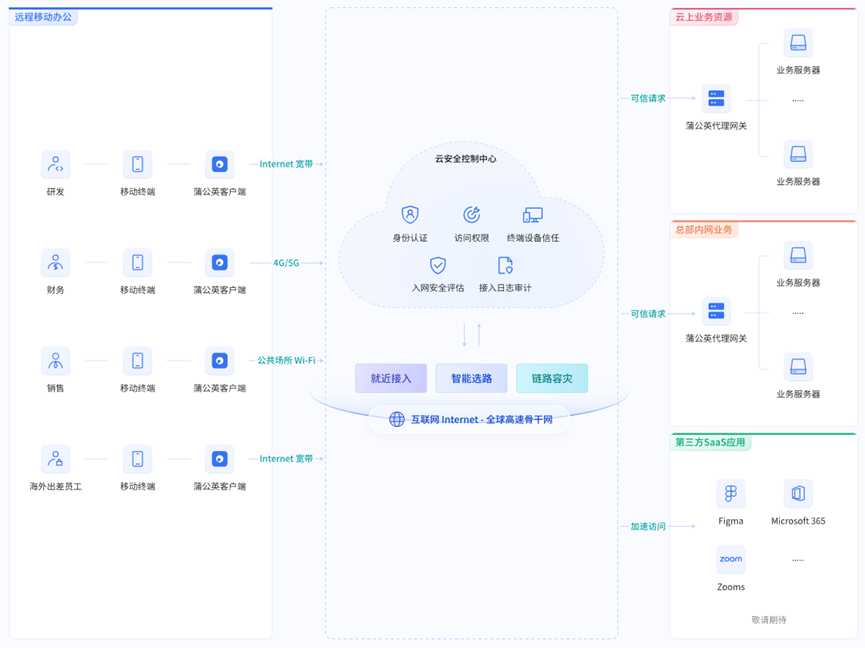Click the 海外出差员工 user icon
The height and width of the screenshot is (648, 865).
click(56, 460)
